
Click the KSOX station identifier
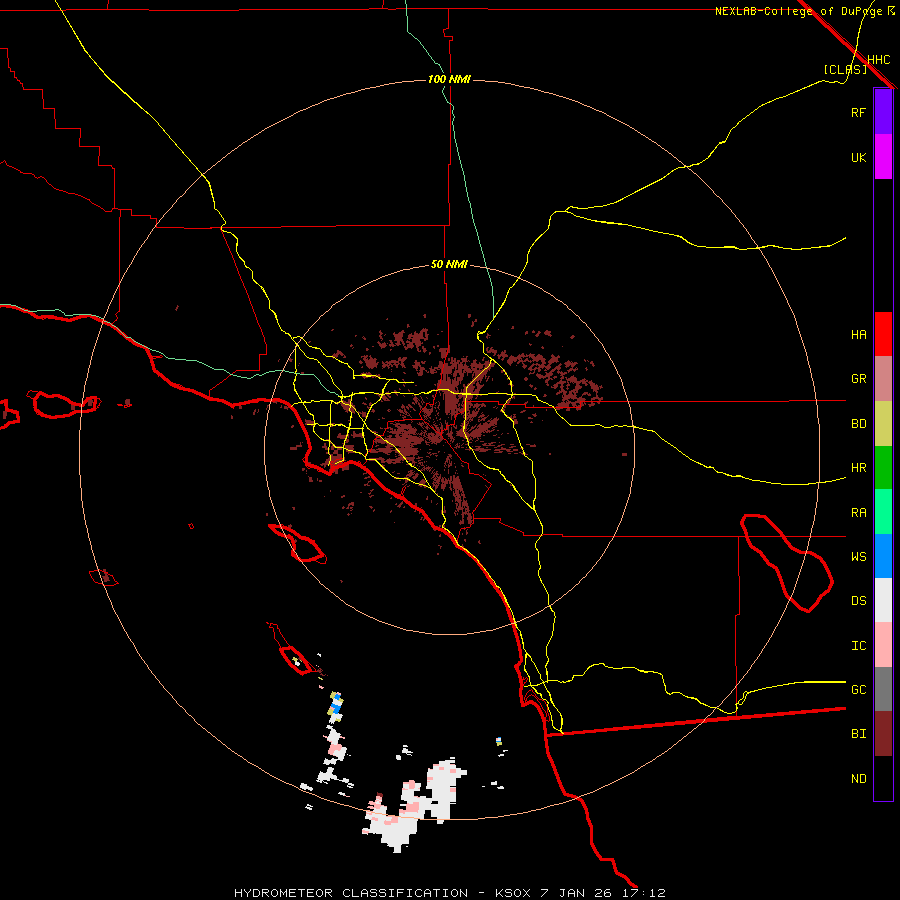514,893
